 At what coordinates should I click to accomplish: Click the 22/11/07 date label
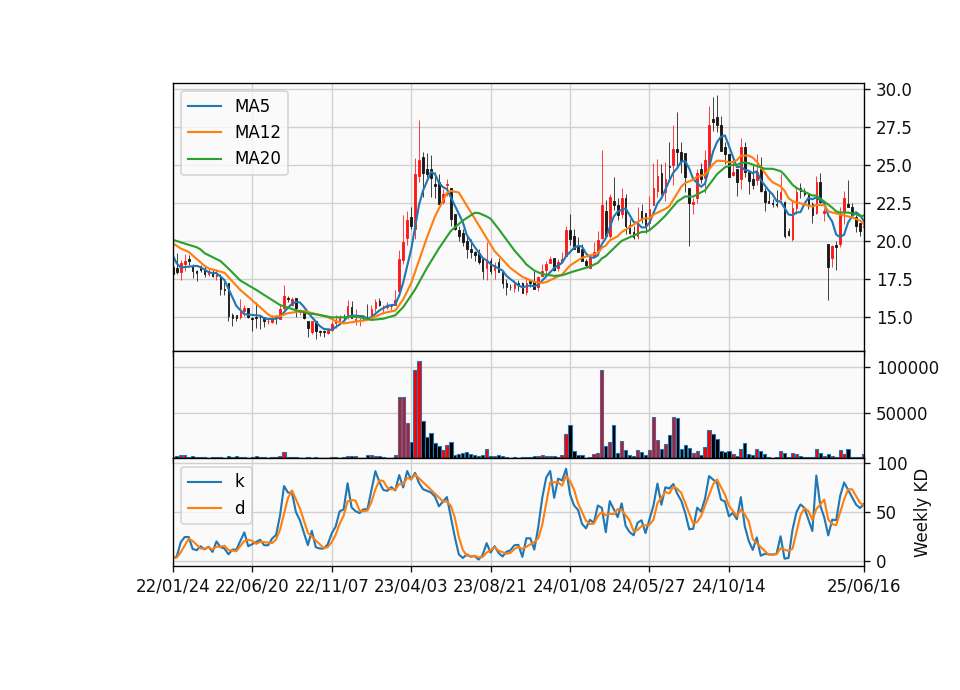[x=332, y=586]
